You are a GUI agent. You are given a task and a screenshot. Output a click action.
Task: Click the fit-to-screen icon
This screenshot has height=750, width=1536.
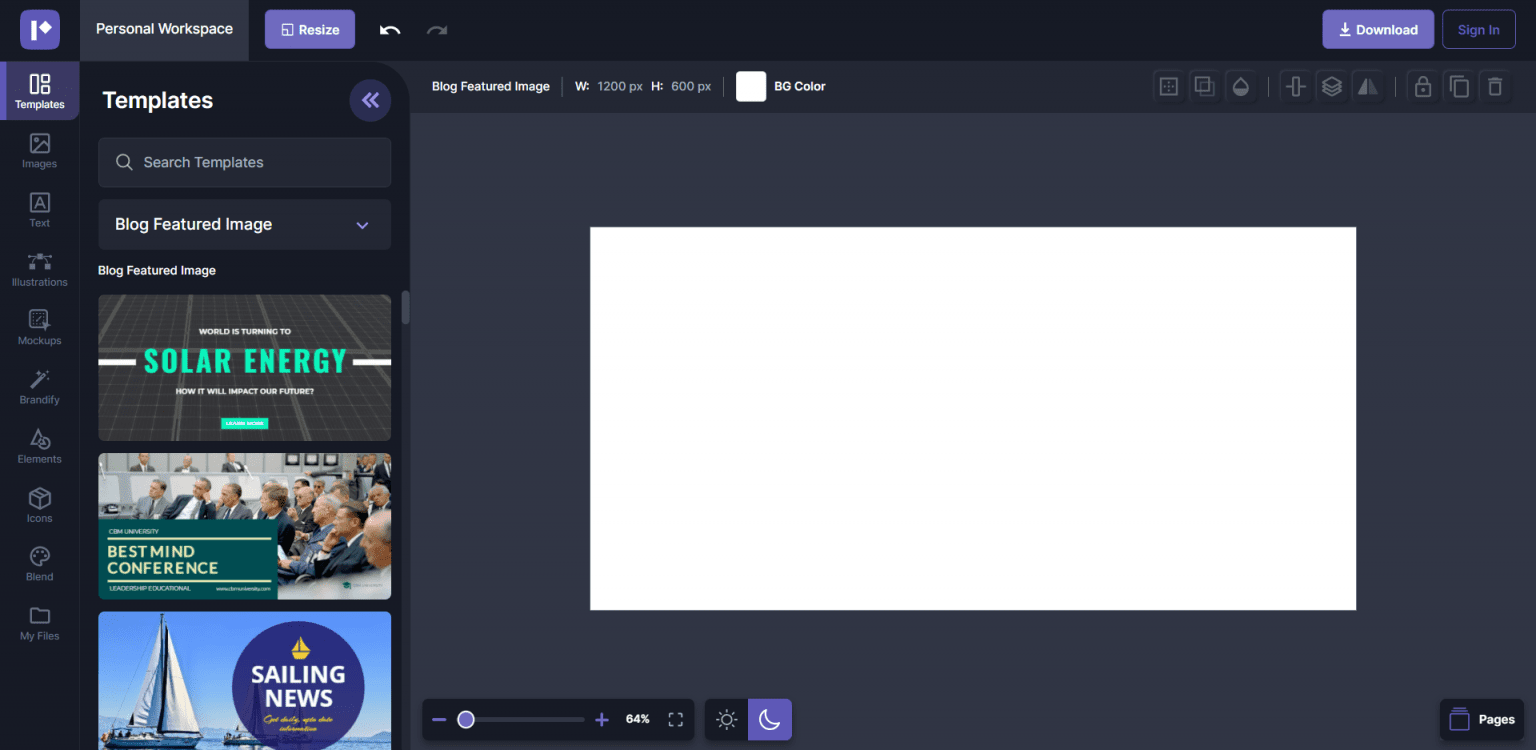[675, 719]
